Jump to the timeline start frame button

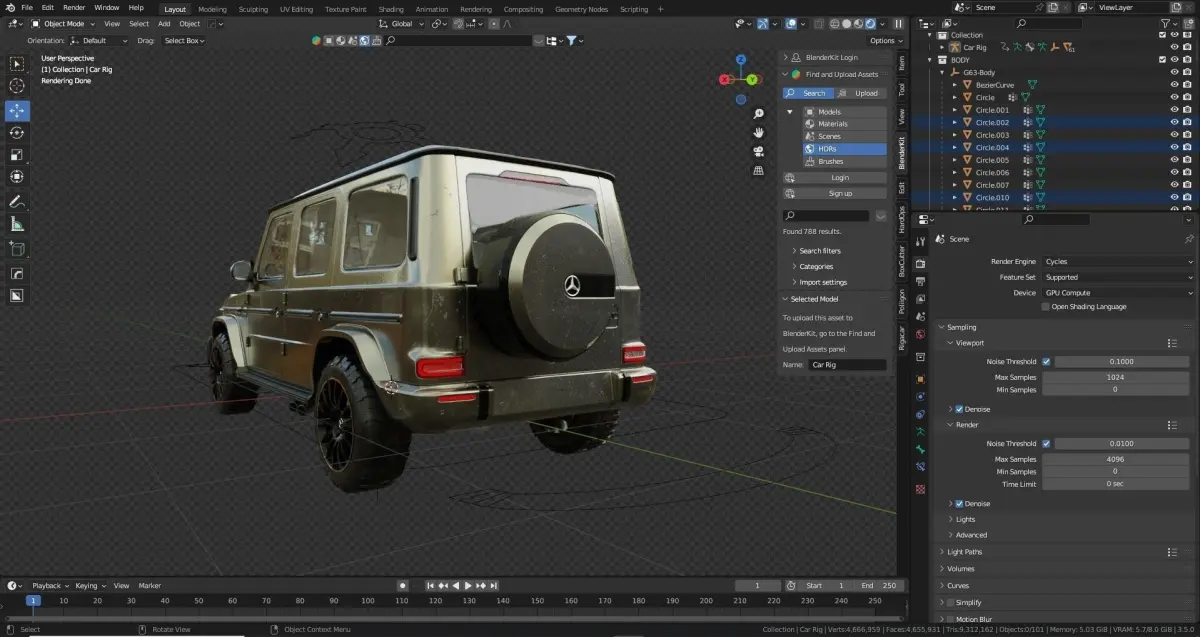click(x=430, y=585)
